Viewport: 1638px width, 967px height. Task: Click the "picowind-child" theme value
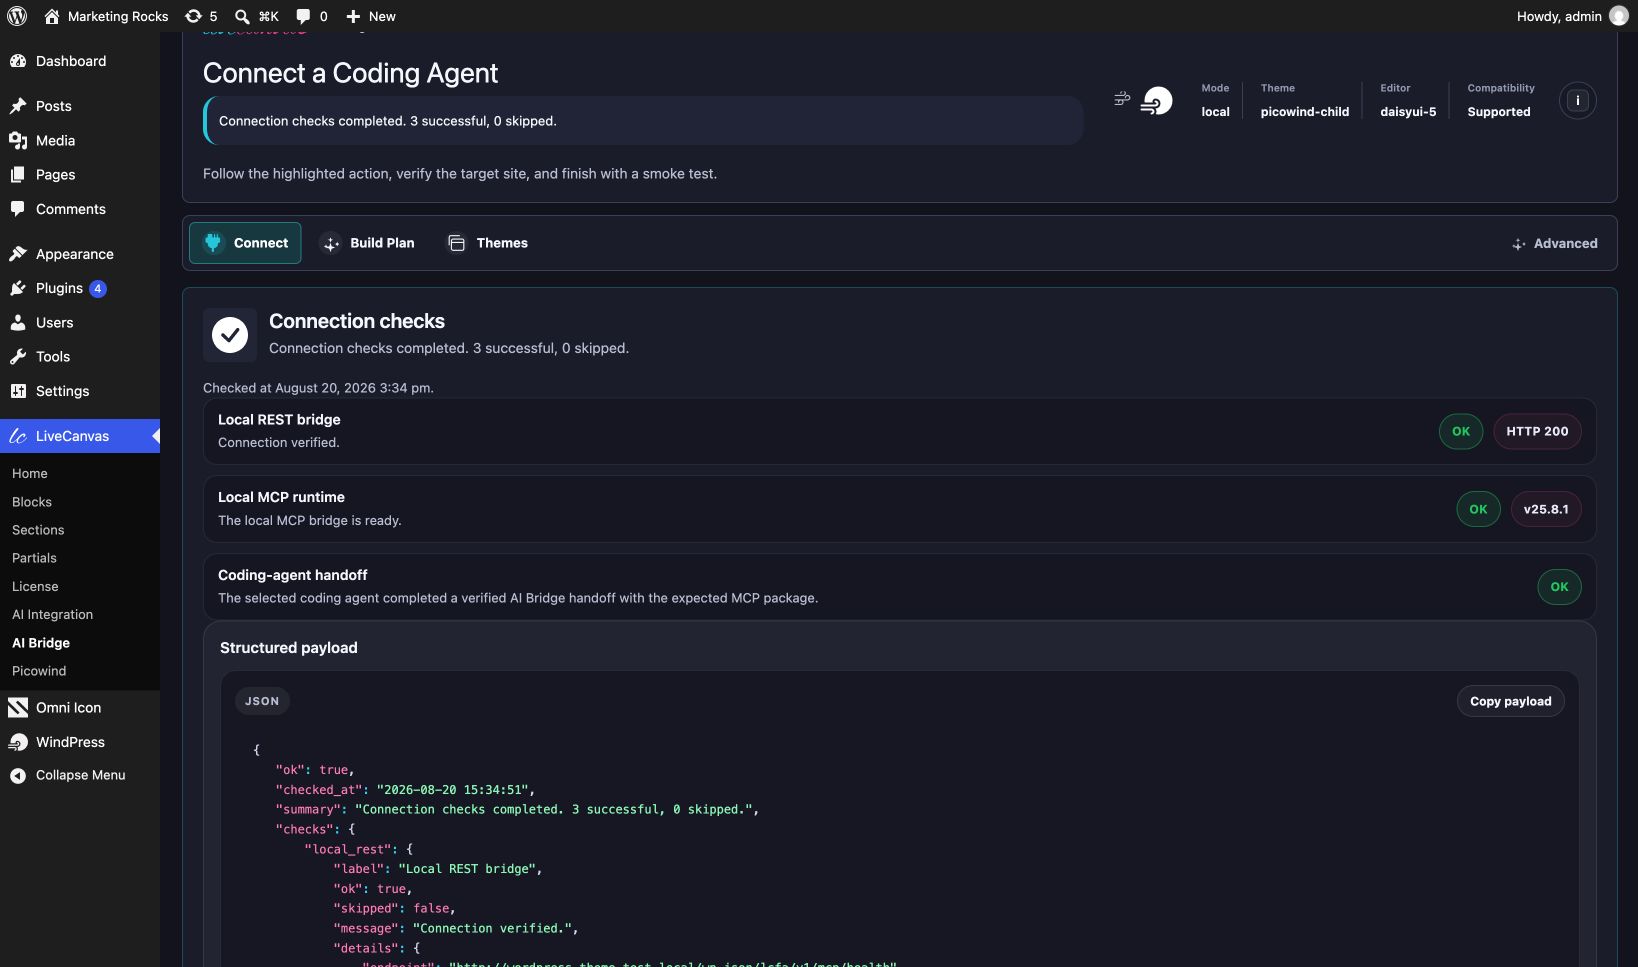click(x=1304, y=112)
